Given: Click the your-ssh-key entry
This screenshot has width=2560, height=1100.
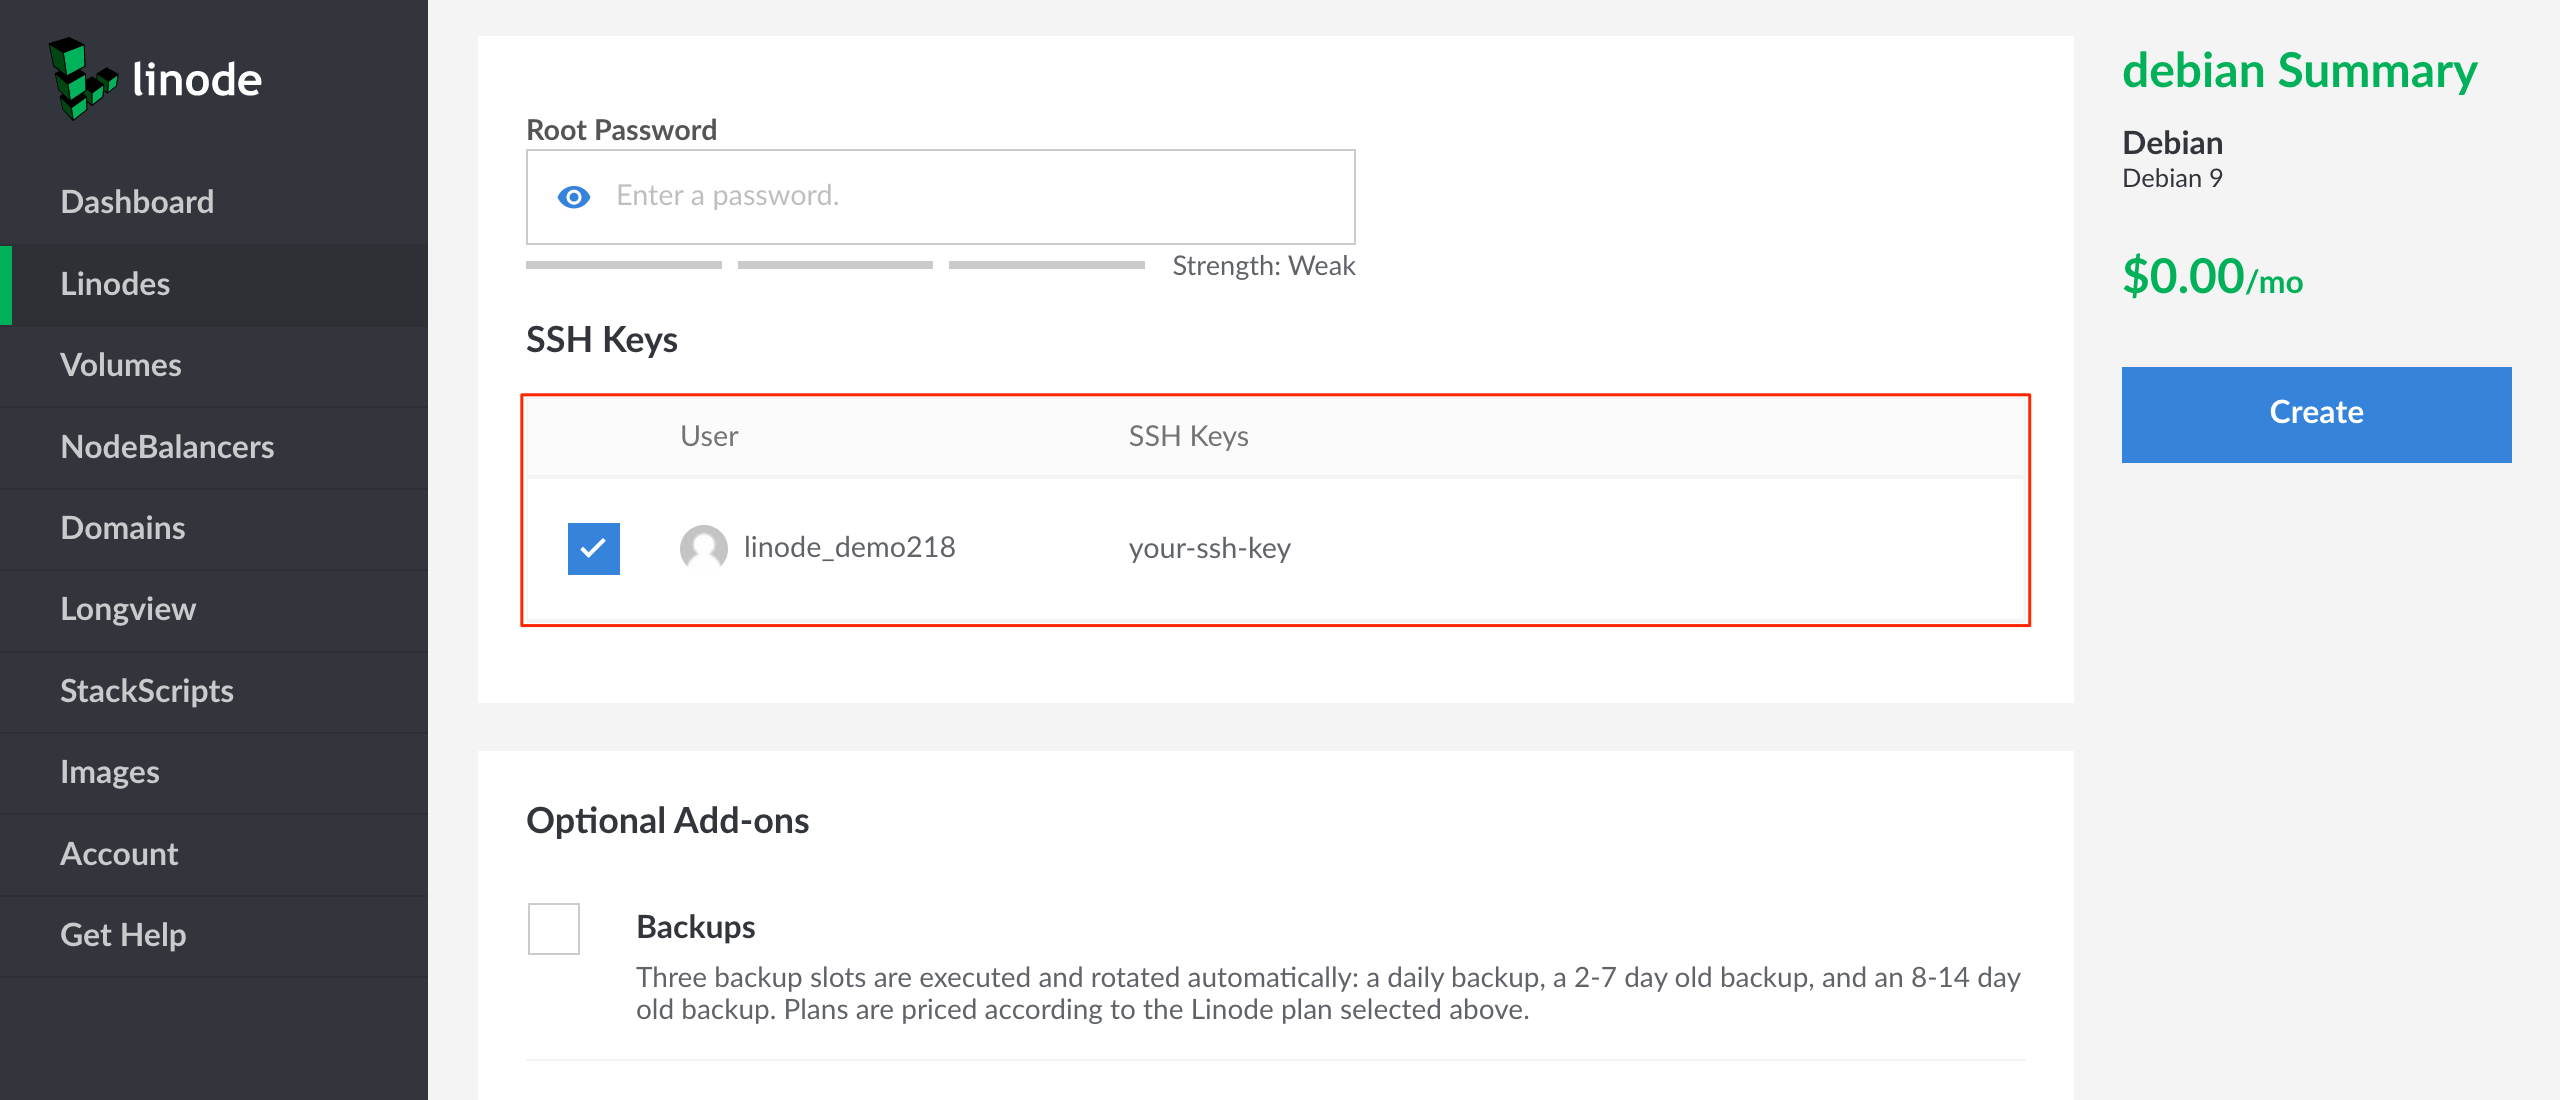Looking at the screenshot, I should click(1210, 548).
